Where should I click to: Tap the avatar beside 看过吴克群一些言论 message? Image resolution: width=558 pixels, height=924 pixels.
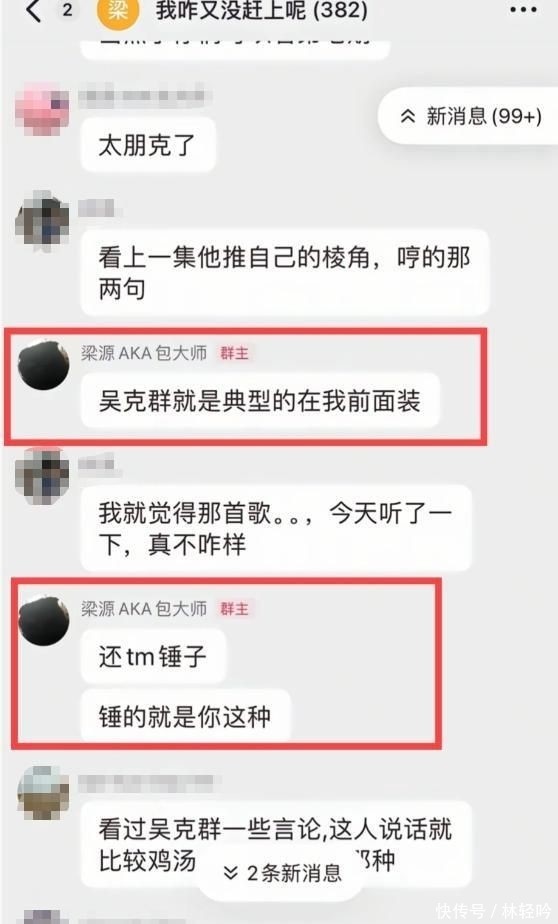tap(43, 793)
